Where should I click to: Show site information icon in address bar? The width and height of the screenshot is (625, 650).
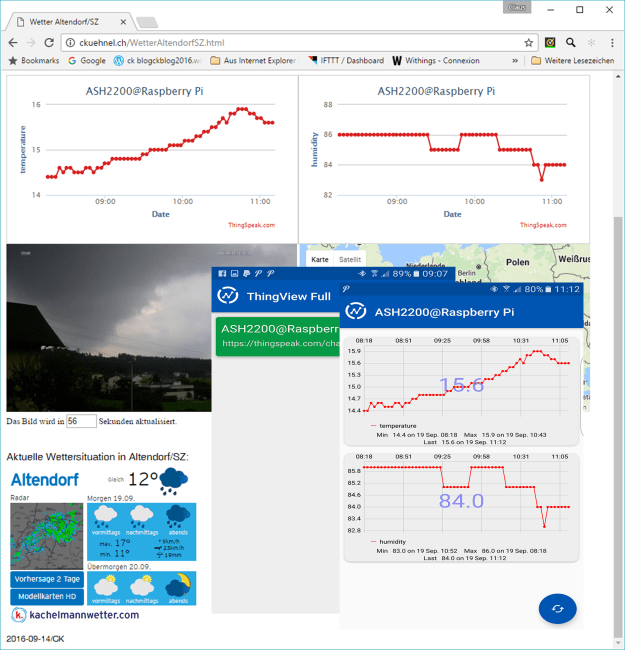(70, 43)
